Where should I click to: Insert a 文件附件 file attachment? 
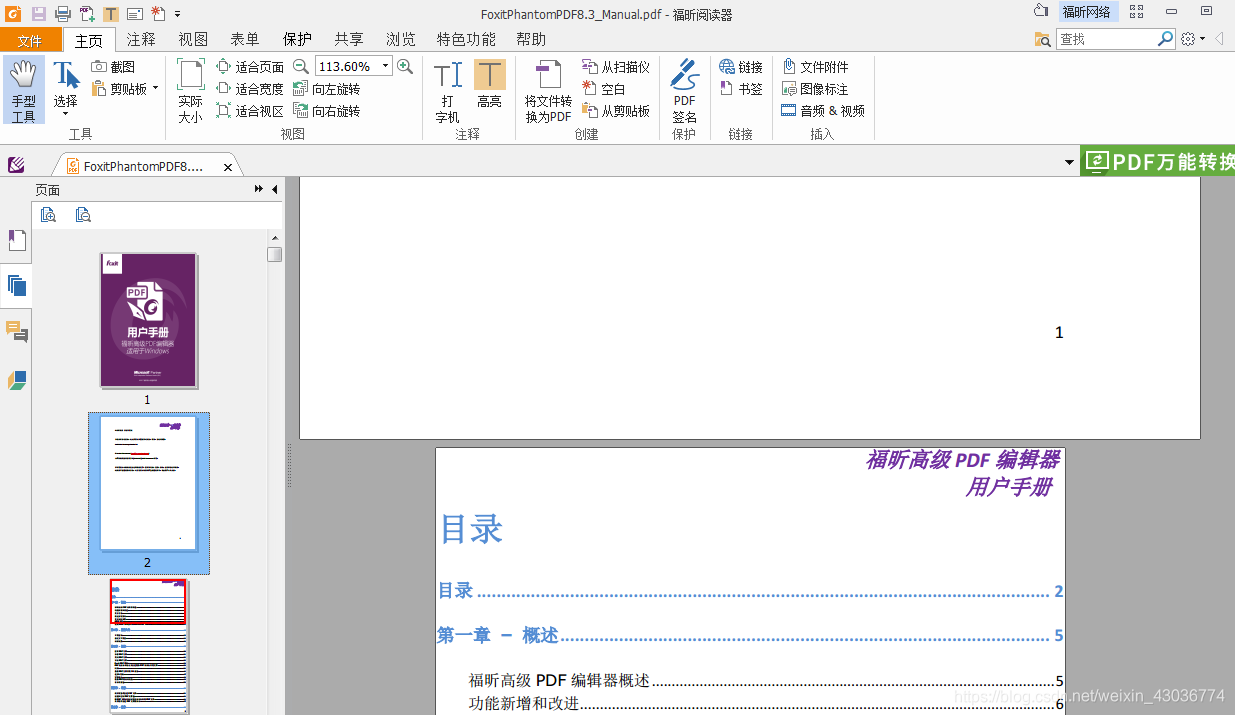(x=815, y=67)
